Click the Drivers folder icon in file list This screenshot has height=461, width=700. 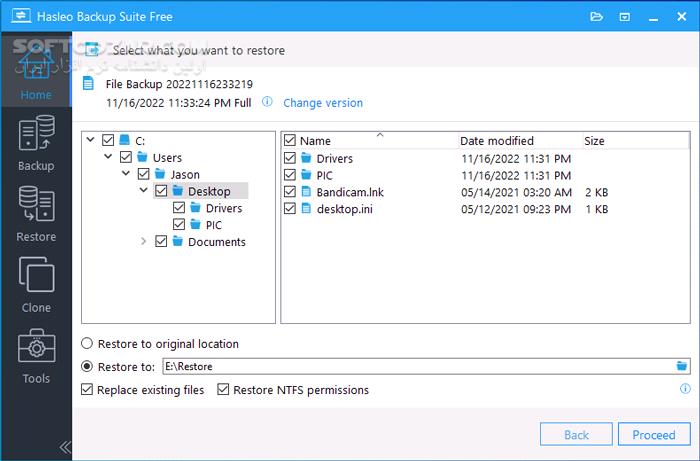click(x=306, y=158)
